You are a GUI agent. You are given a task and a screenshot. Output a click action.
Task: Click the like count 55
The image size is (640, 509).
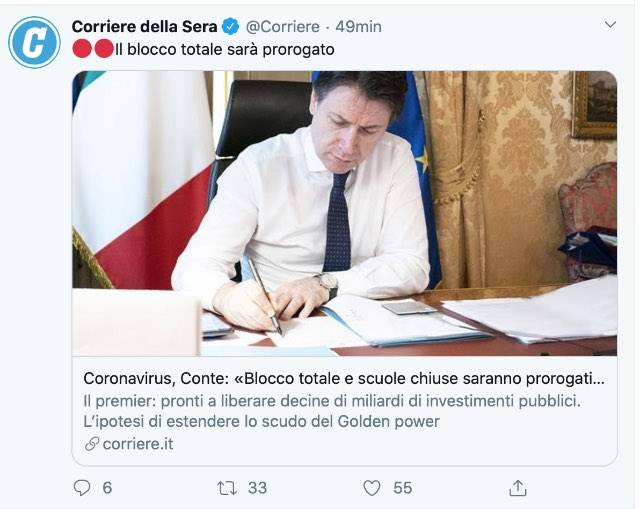pos(402,488)
